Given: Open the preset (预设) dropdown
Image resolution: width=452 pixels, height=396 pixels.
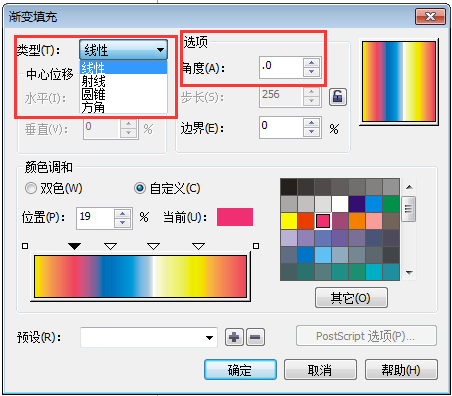Looking at the screenshot, I should pos(149,337).
